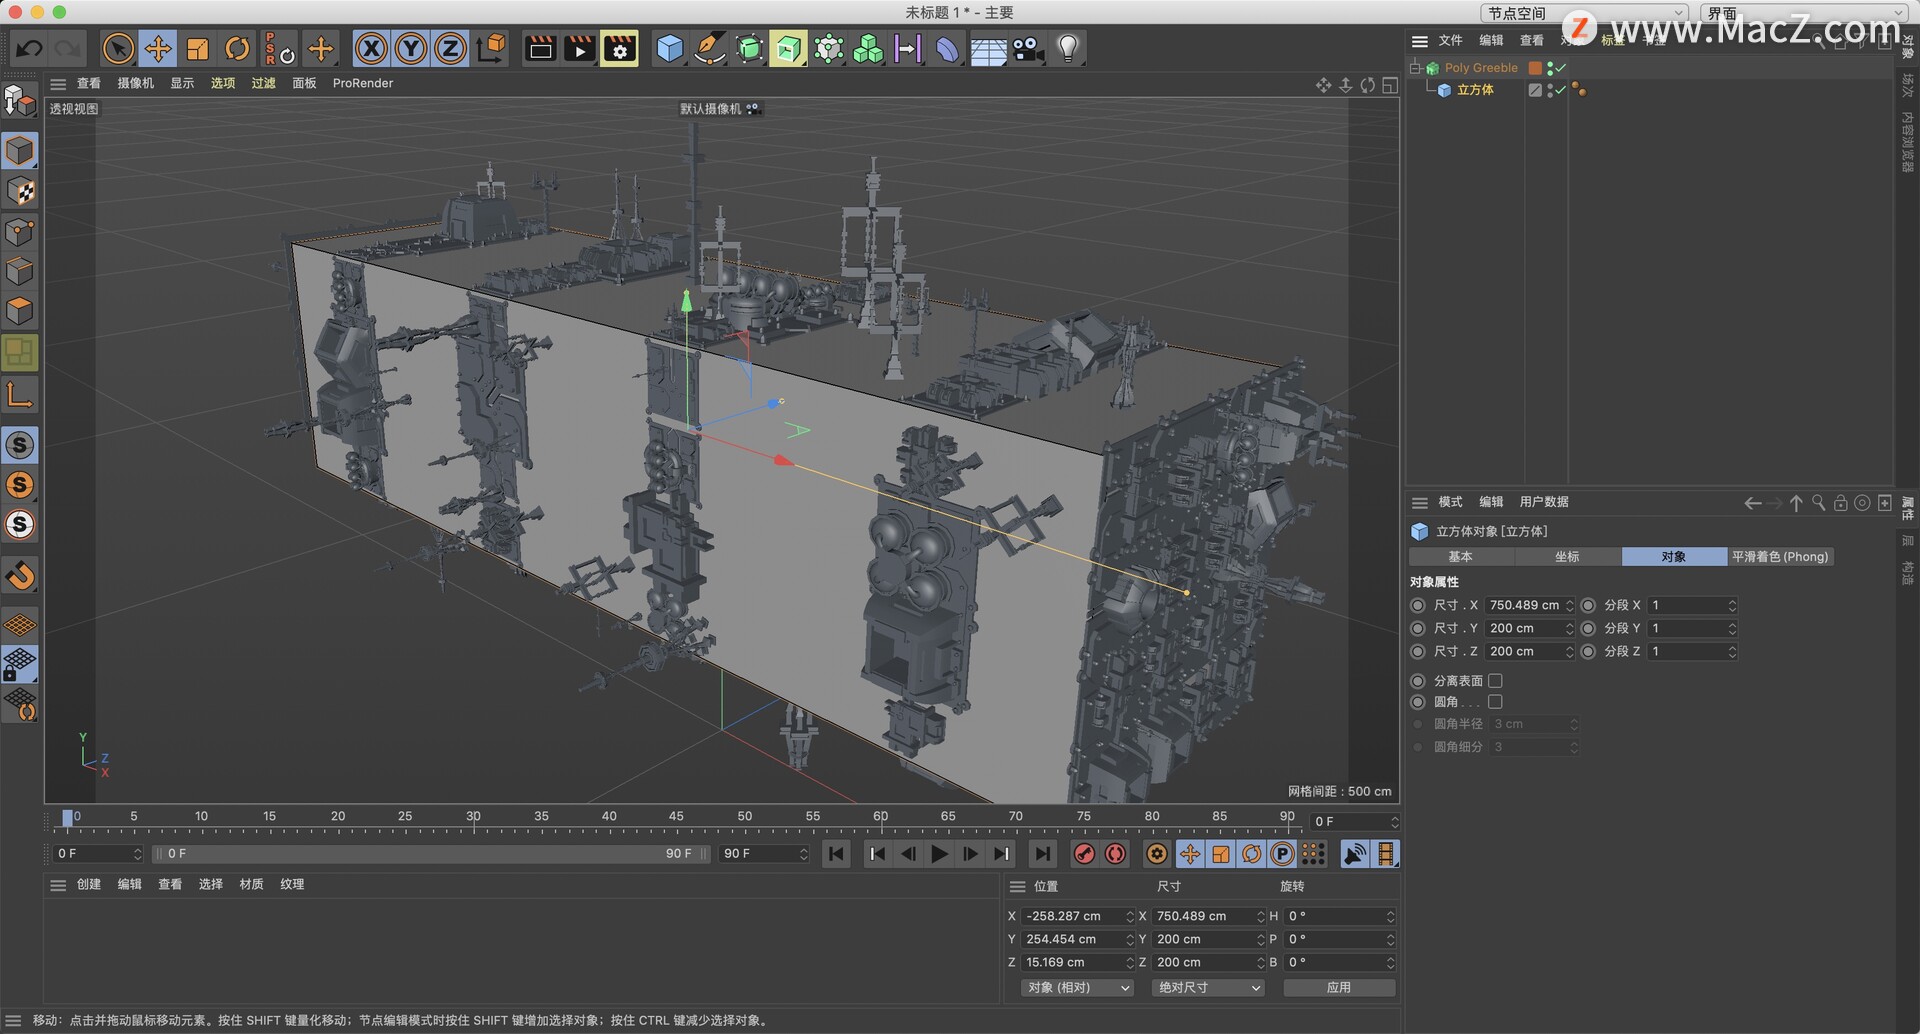Image resolution: width=1920 pixels, height=1034 pixels.
Task: Open the Spline Pen tool
Action: 709,48
